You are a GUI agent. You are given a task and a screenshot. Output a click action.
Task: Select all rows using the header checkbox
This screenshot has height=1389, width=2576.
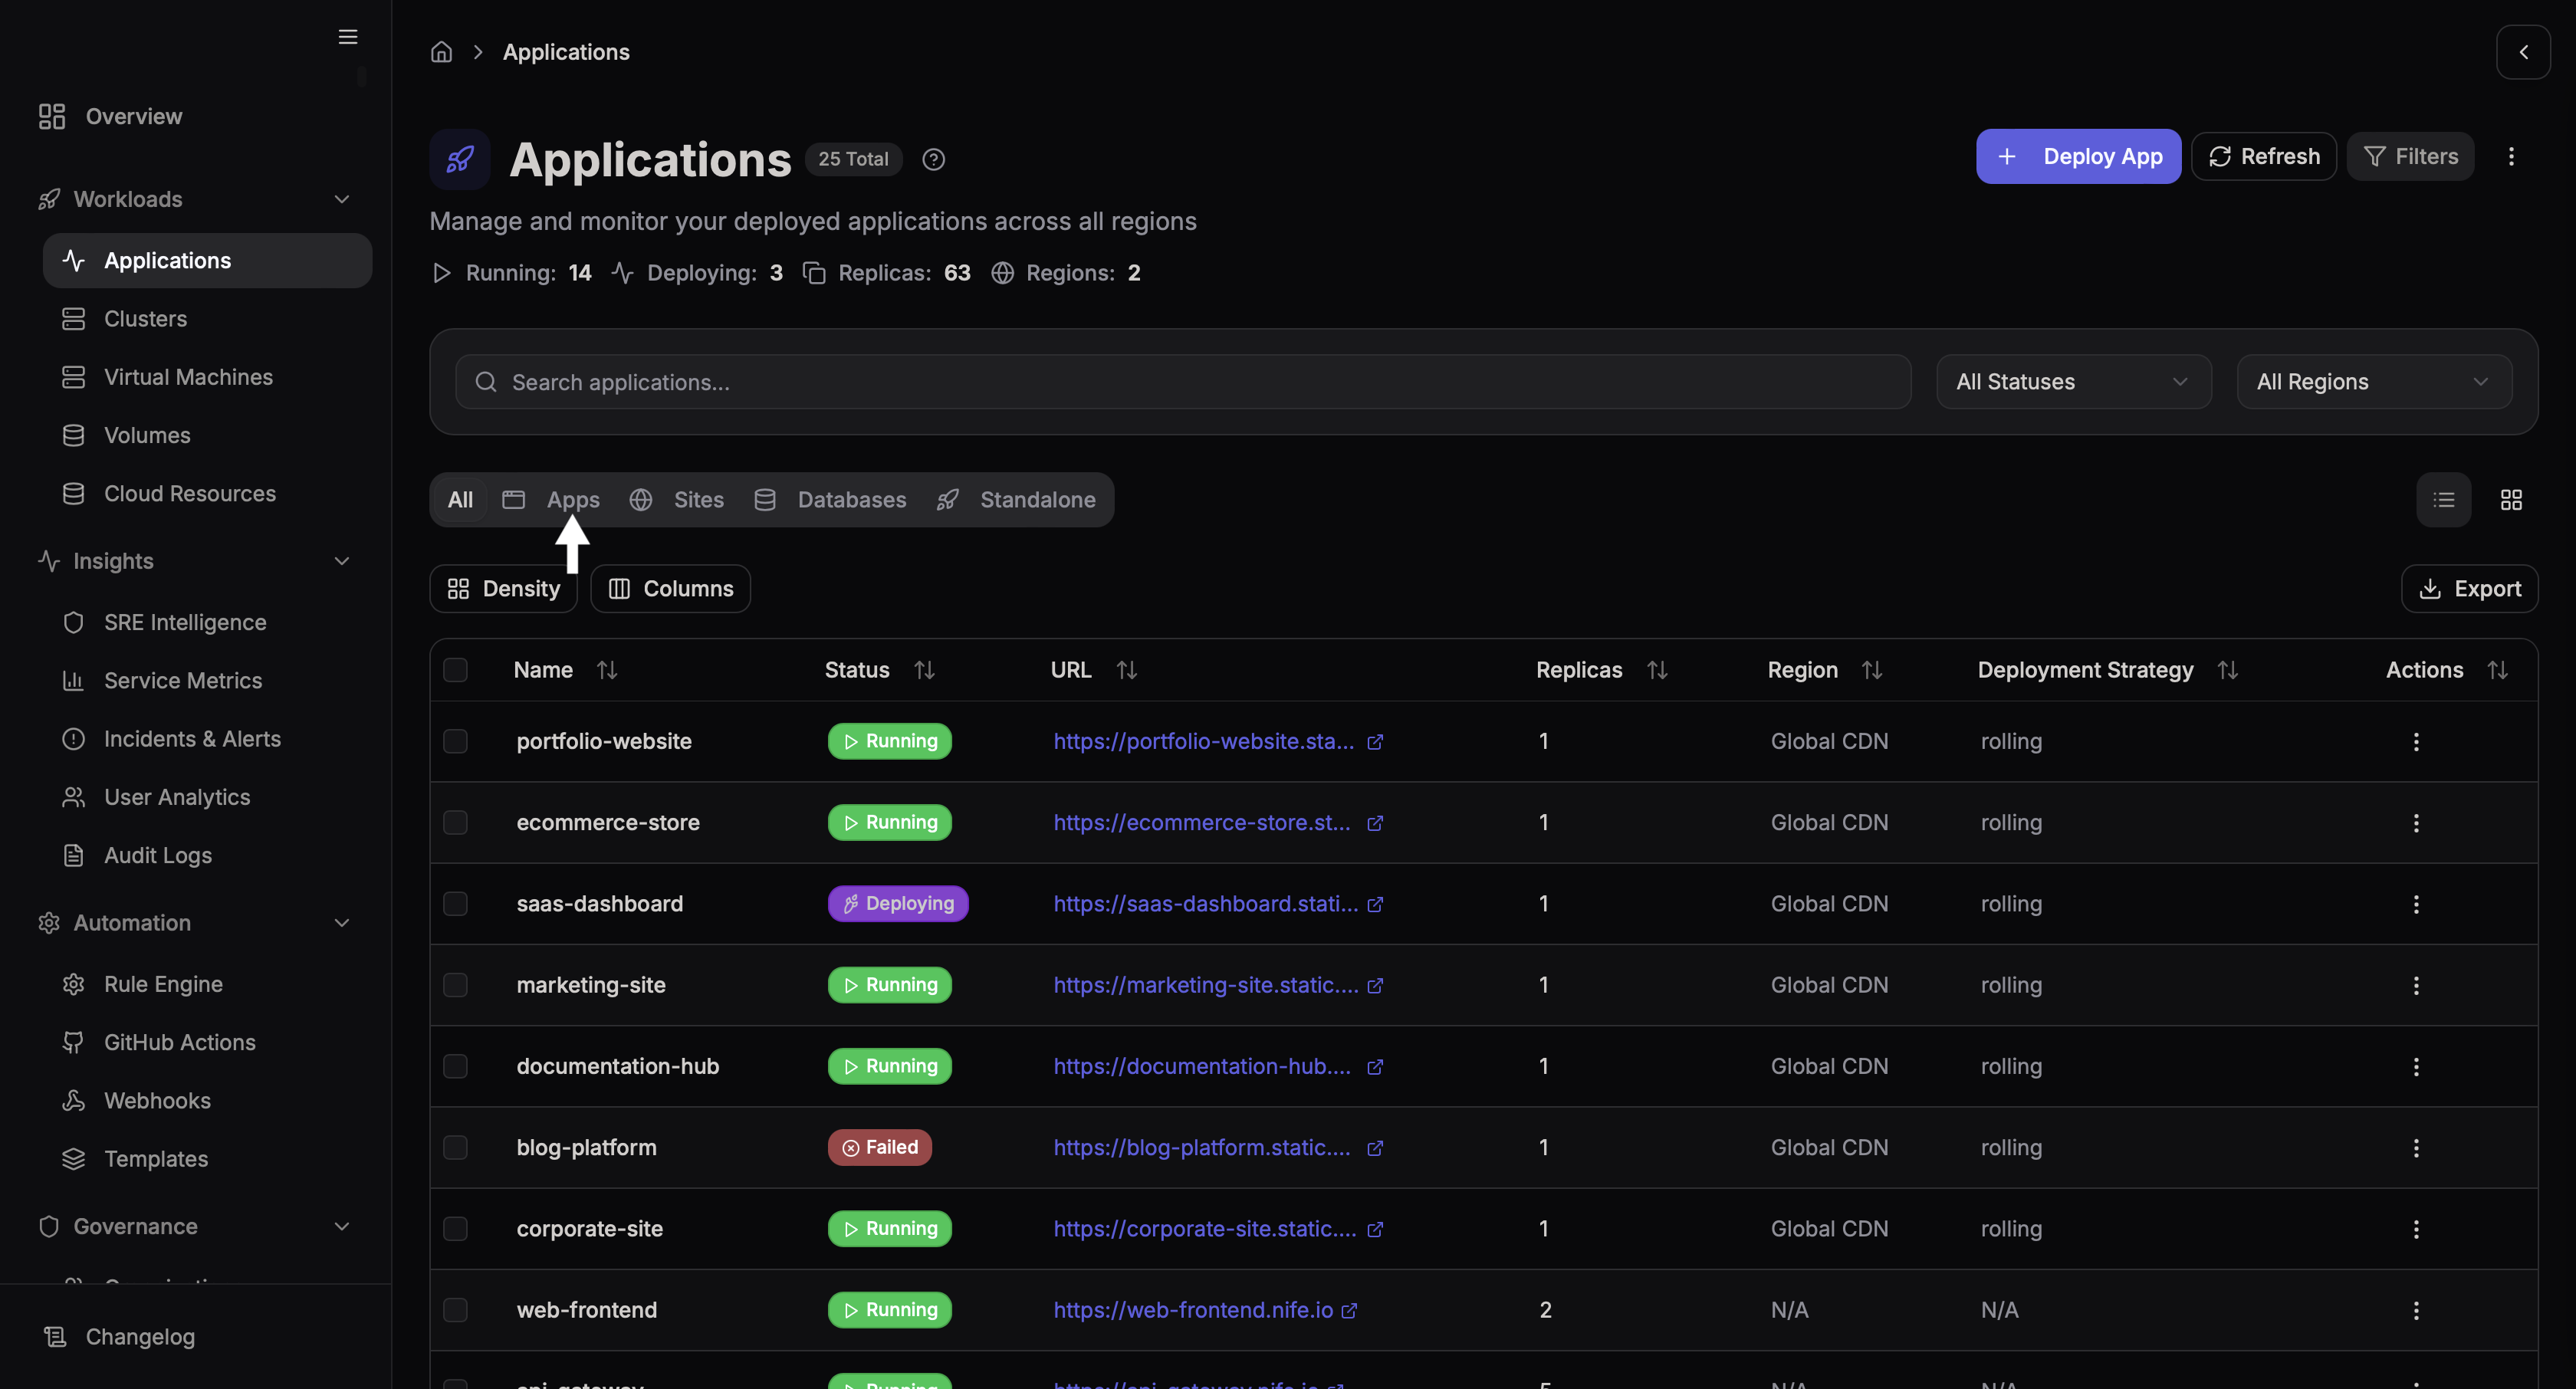pyautogui.click(x=456, y=670)
